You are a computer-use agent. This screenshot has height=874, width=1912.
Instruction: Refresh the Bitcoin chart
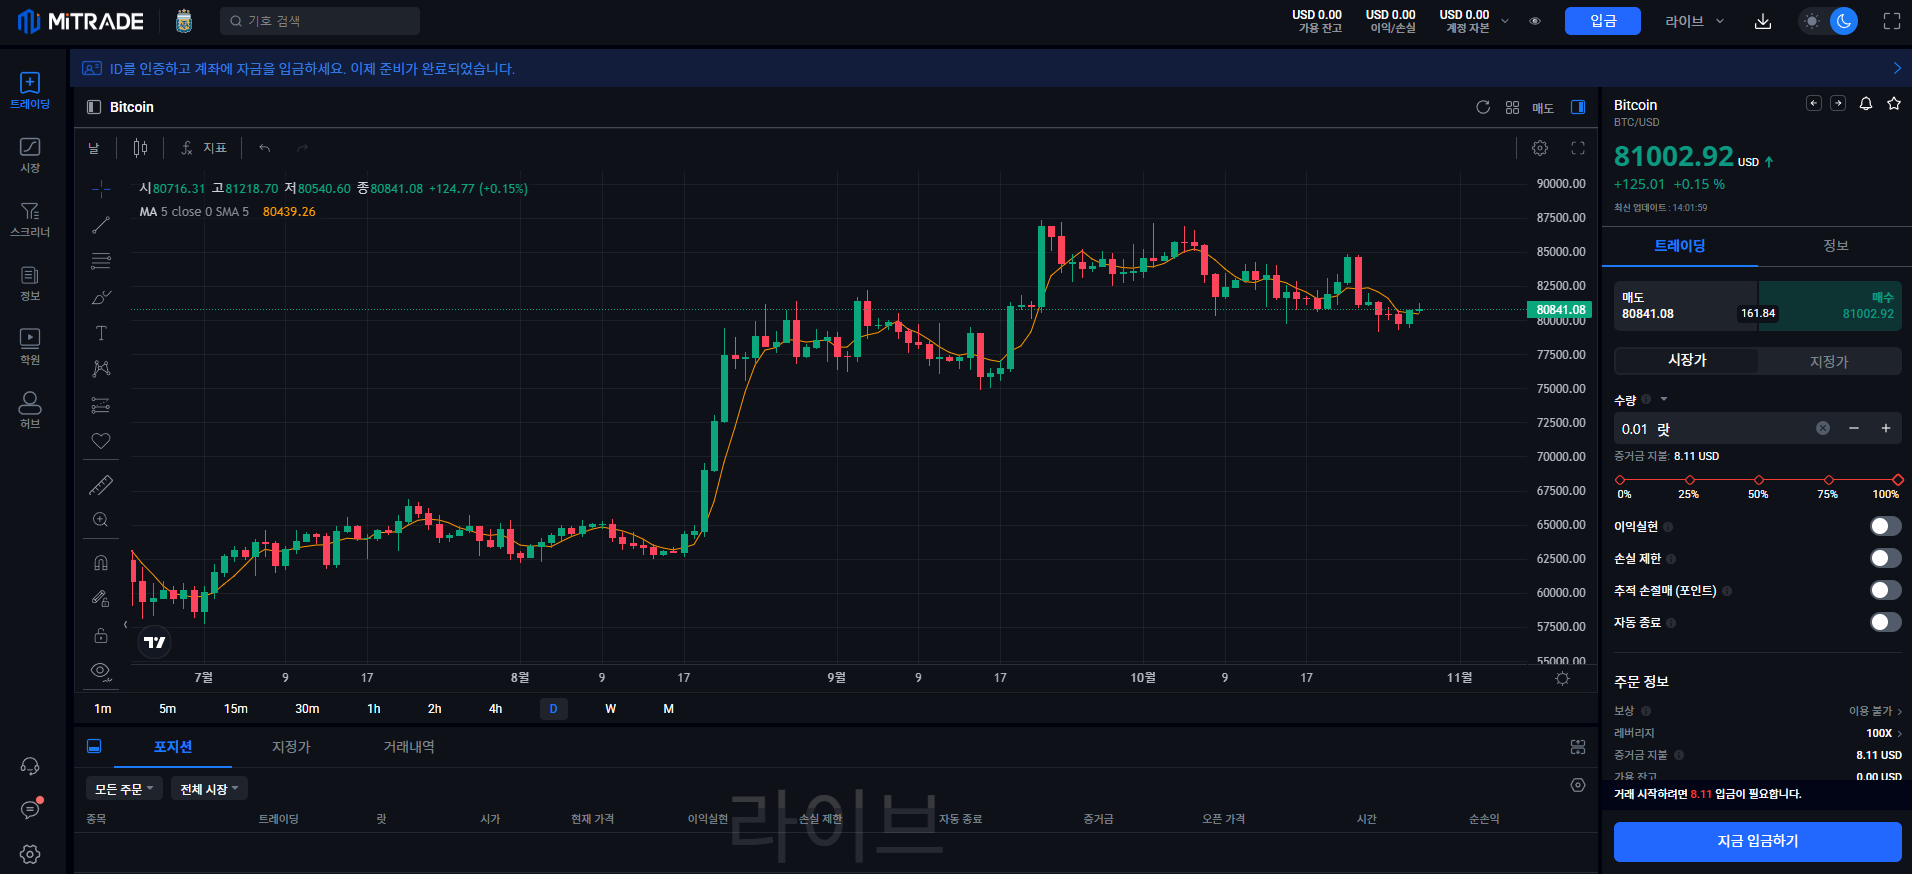click(x=1483, y=107)
